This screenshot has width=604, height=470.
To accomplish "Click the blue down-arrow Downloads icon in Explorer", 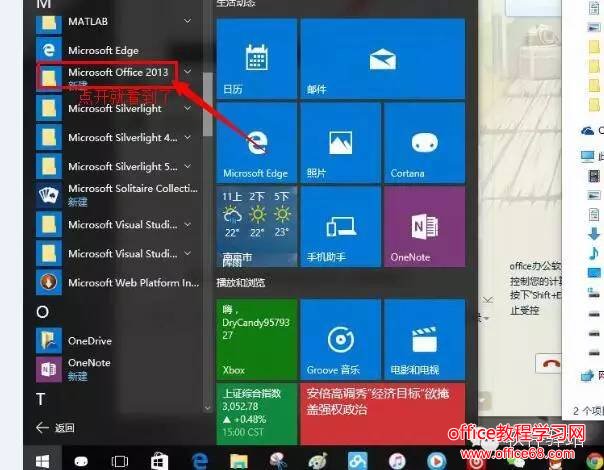I will (x=594, y=233).
